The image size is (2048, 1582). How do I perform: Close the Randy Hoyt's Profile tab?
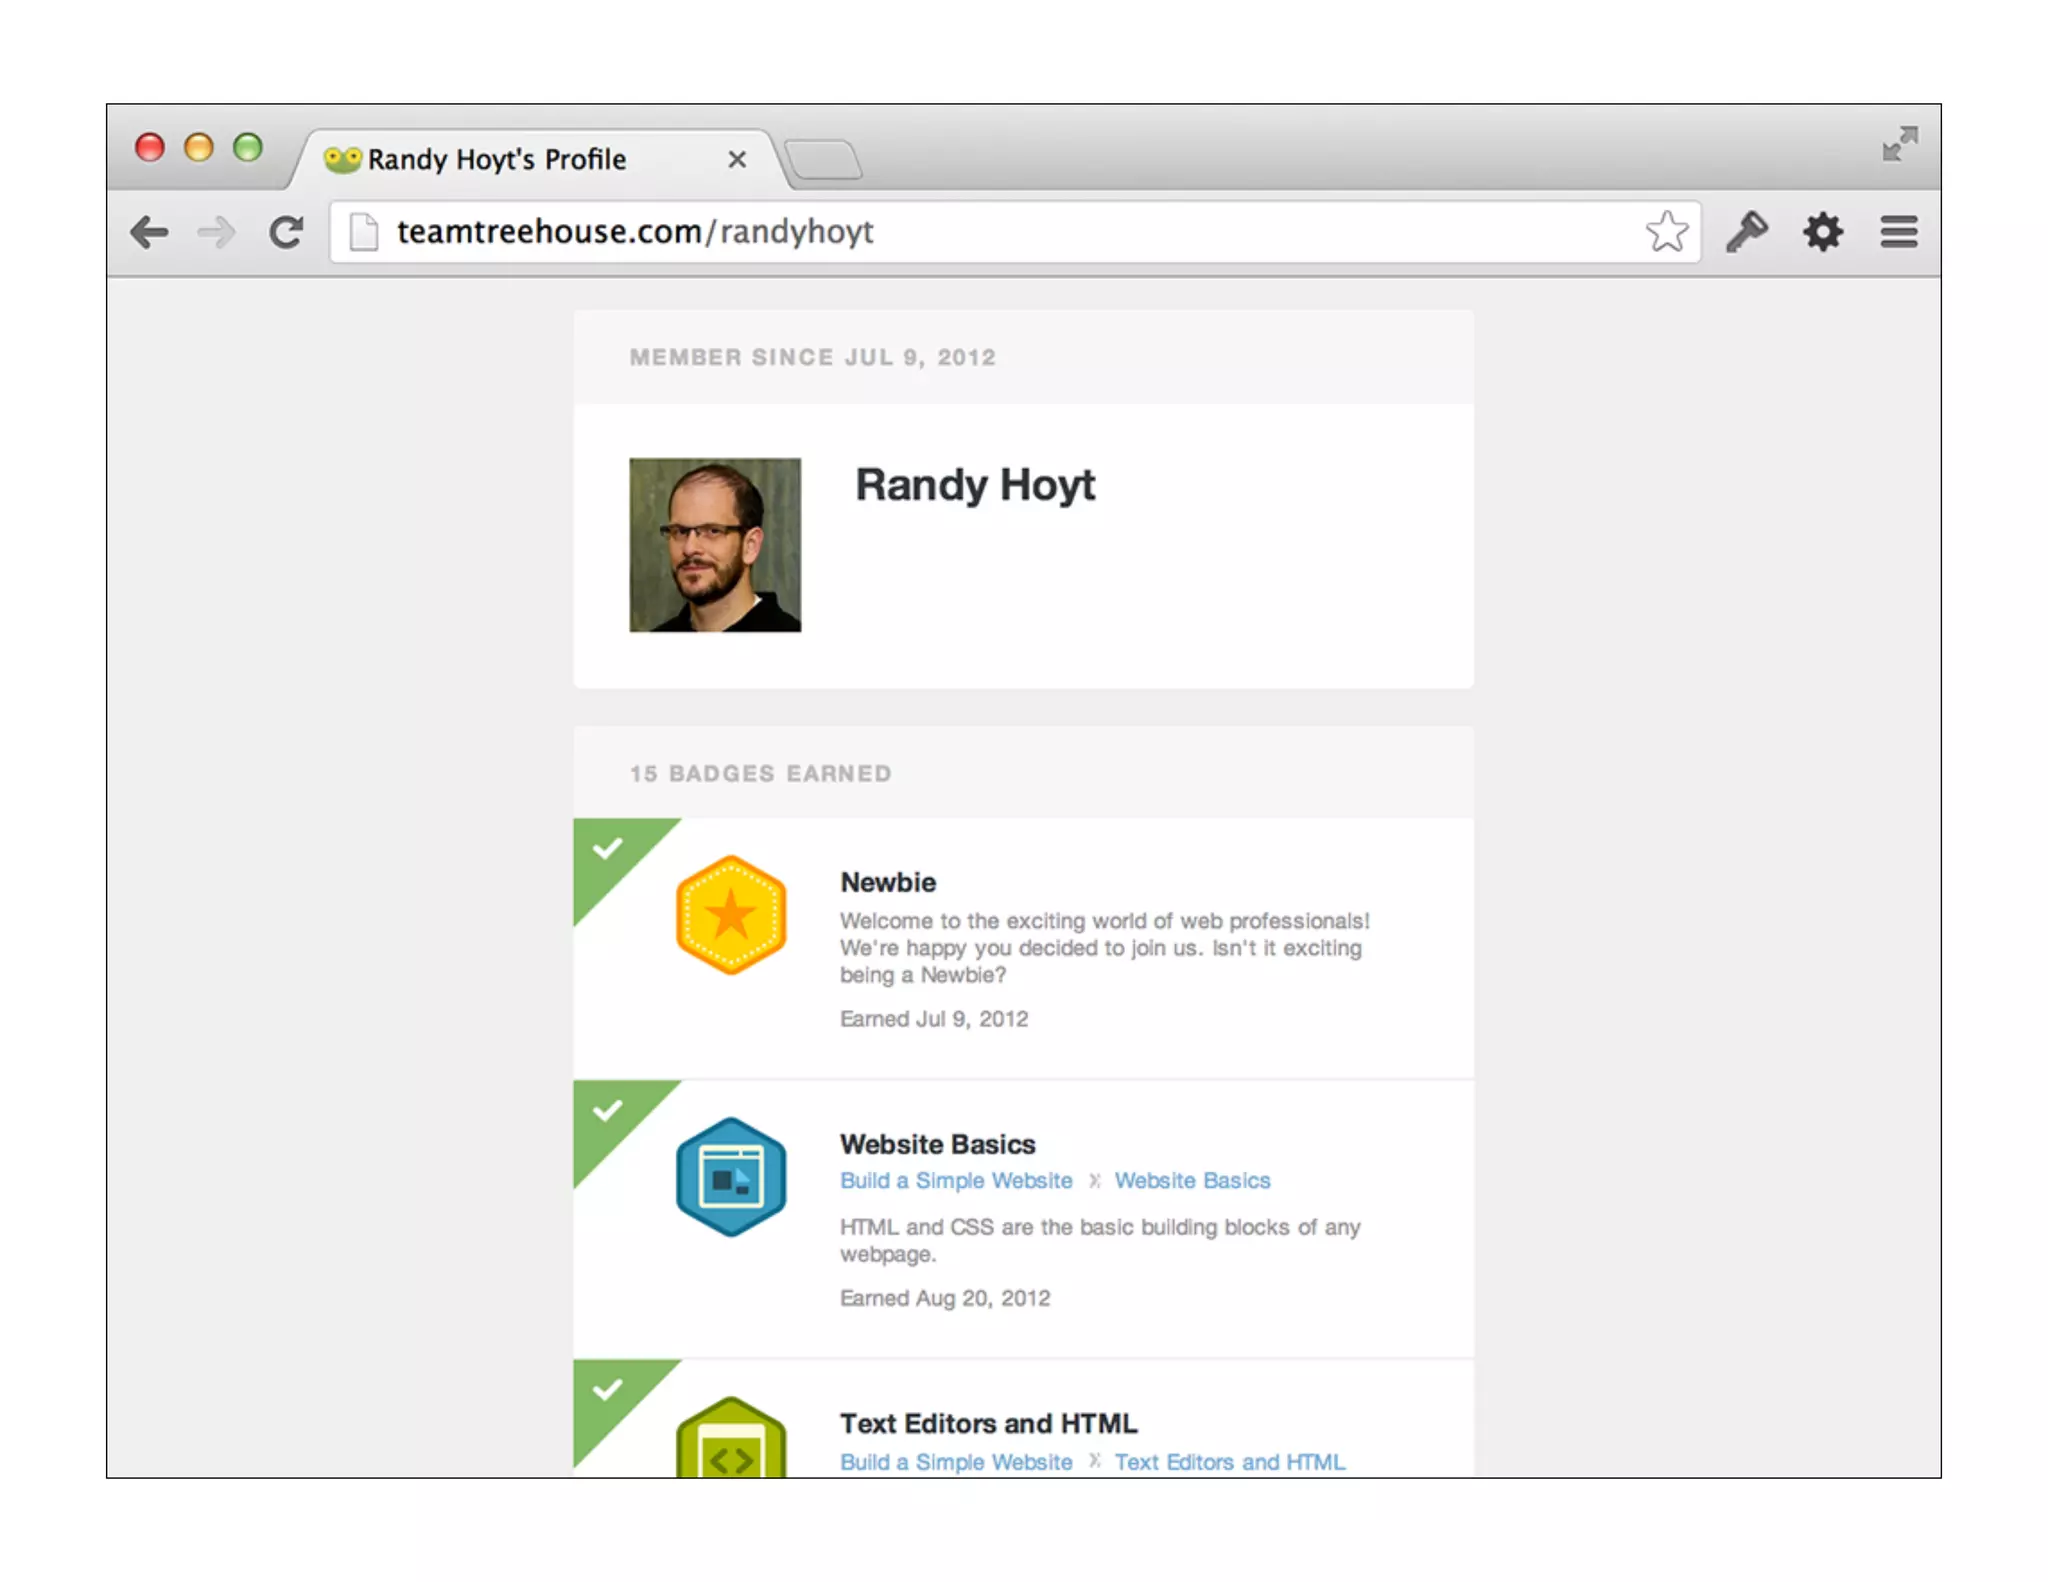[x=737, y=160]
